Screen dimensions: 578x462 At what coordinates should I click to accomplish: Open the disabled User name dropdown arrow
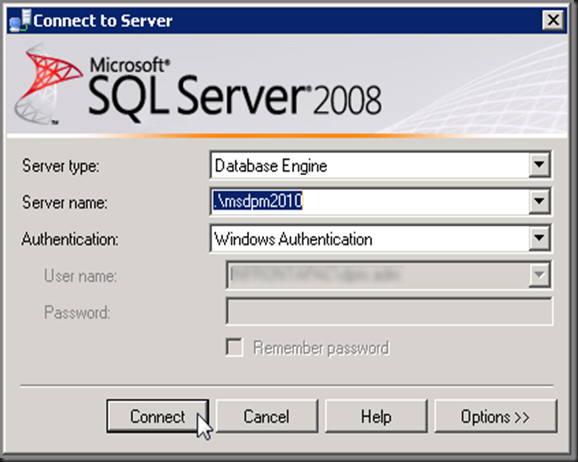coord(539,275)
